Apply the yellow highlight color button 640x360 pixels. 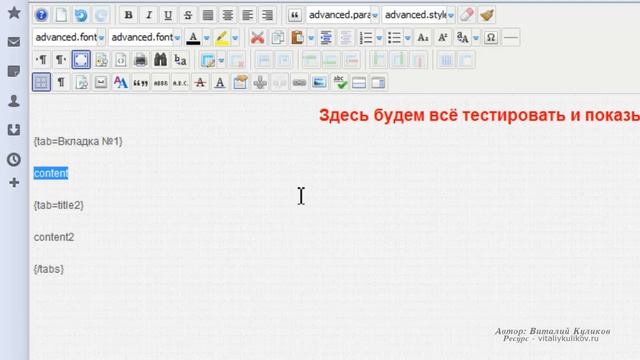point(222,38)
